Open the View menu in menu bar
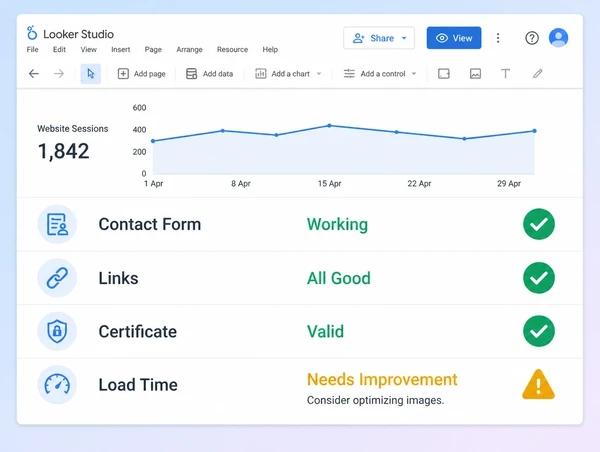This screenshot has height=452, width=600. [x=88, y=49]
